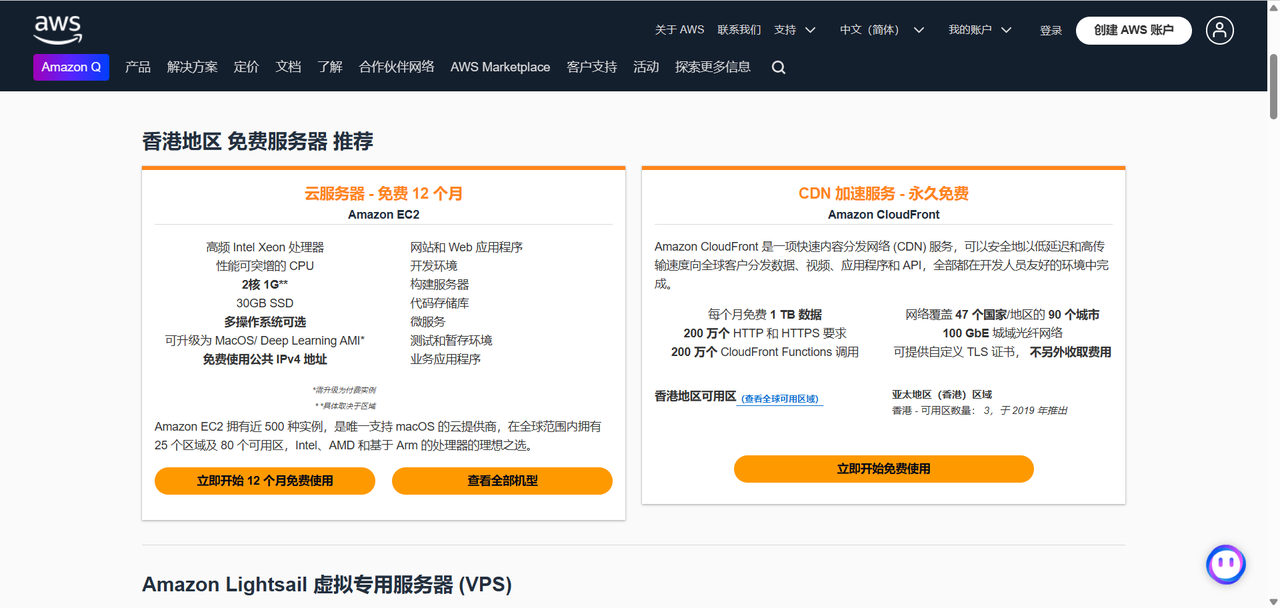Open AWS Marketplace in the nav bar
Viewport: 1280px width, 608px height.
500,67
